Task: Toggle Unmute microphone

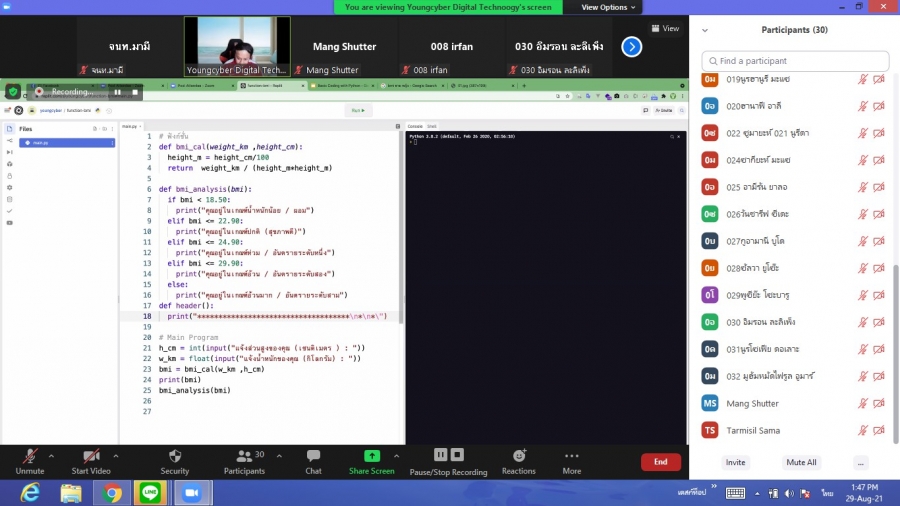Action: click(x=29, y=457)
